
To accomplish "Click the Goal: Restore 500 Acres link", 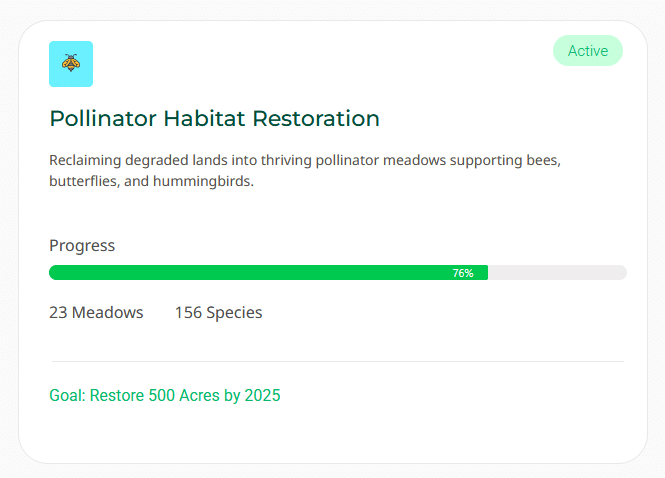I will coord(165,395).
